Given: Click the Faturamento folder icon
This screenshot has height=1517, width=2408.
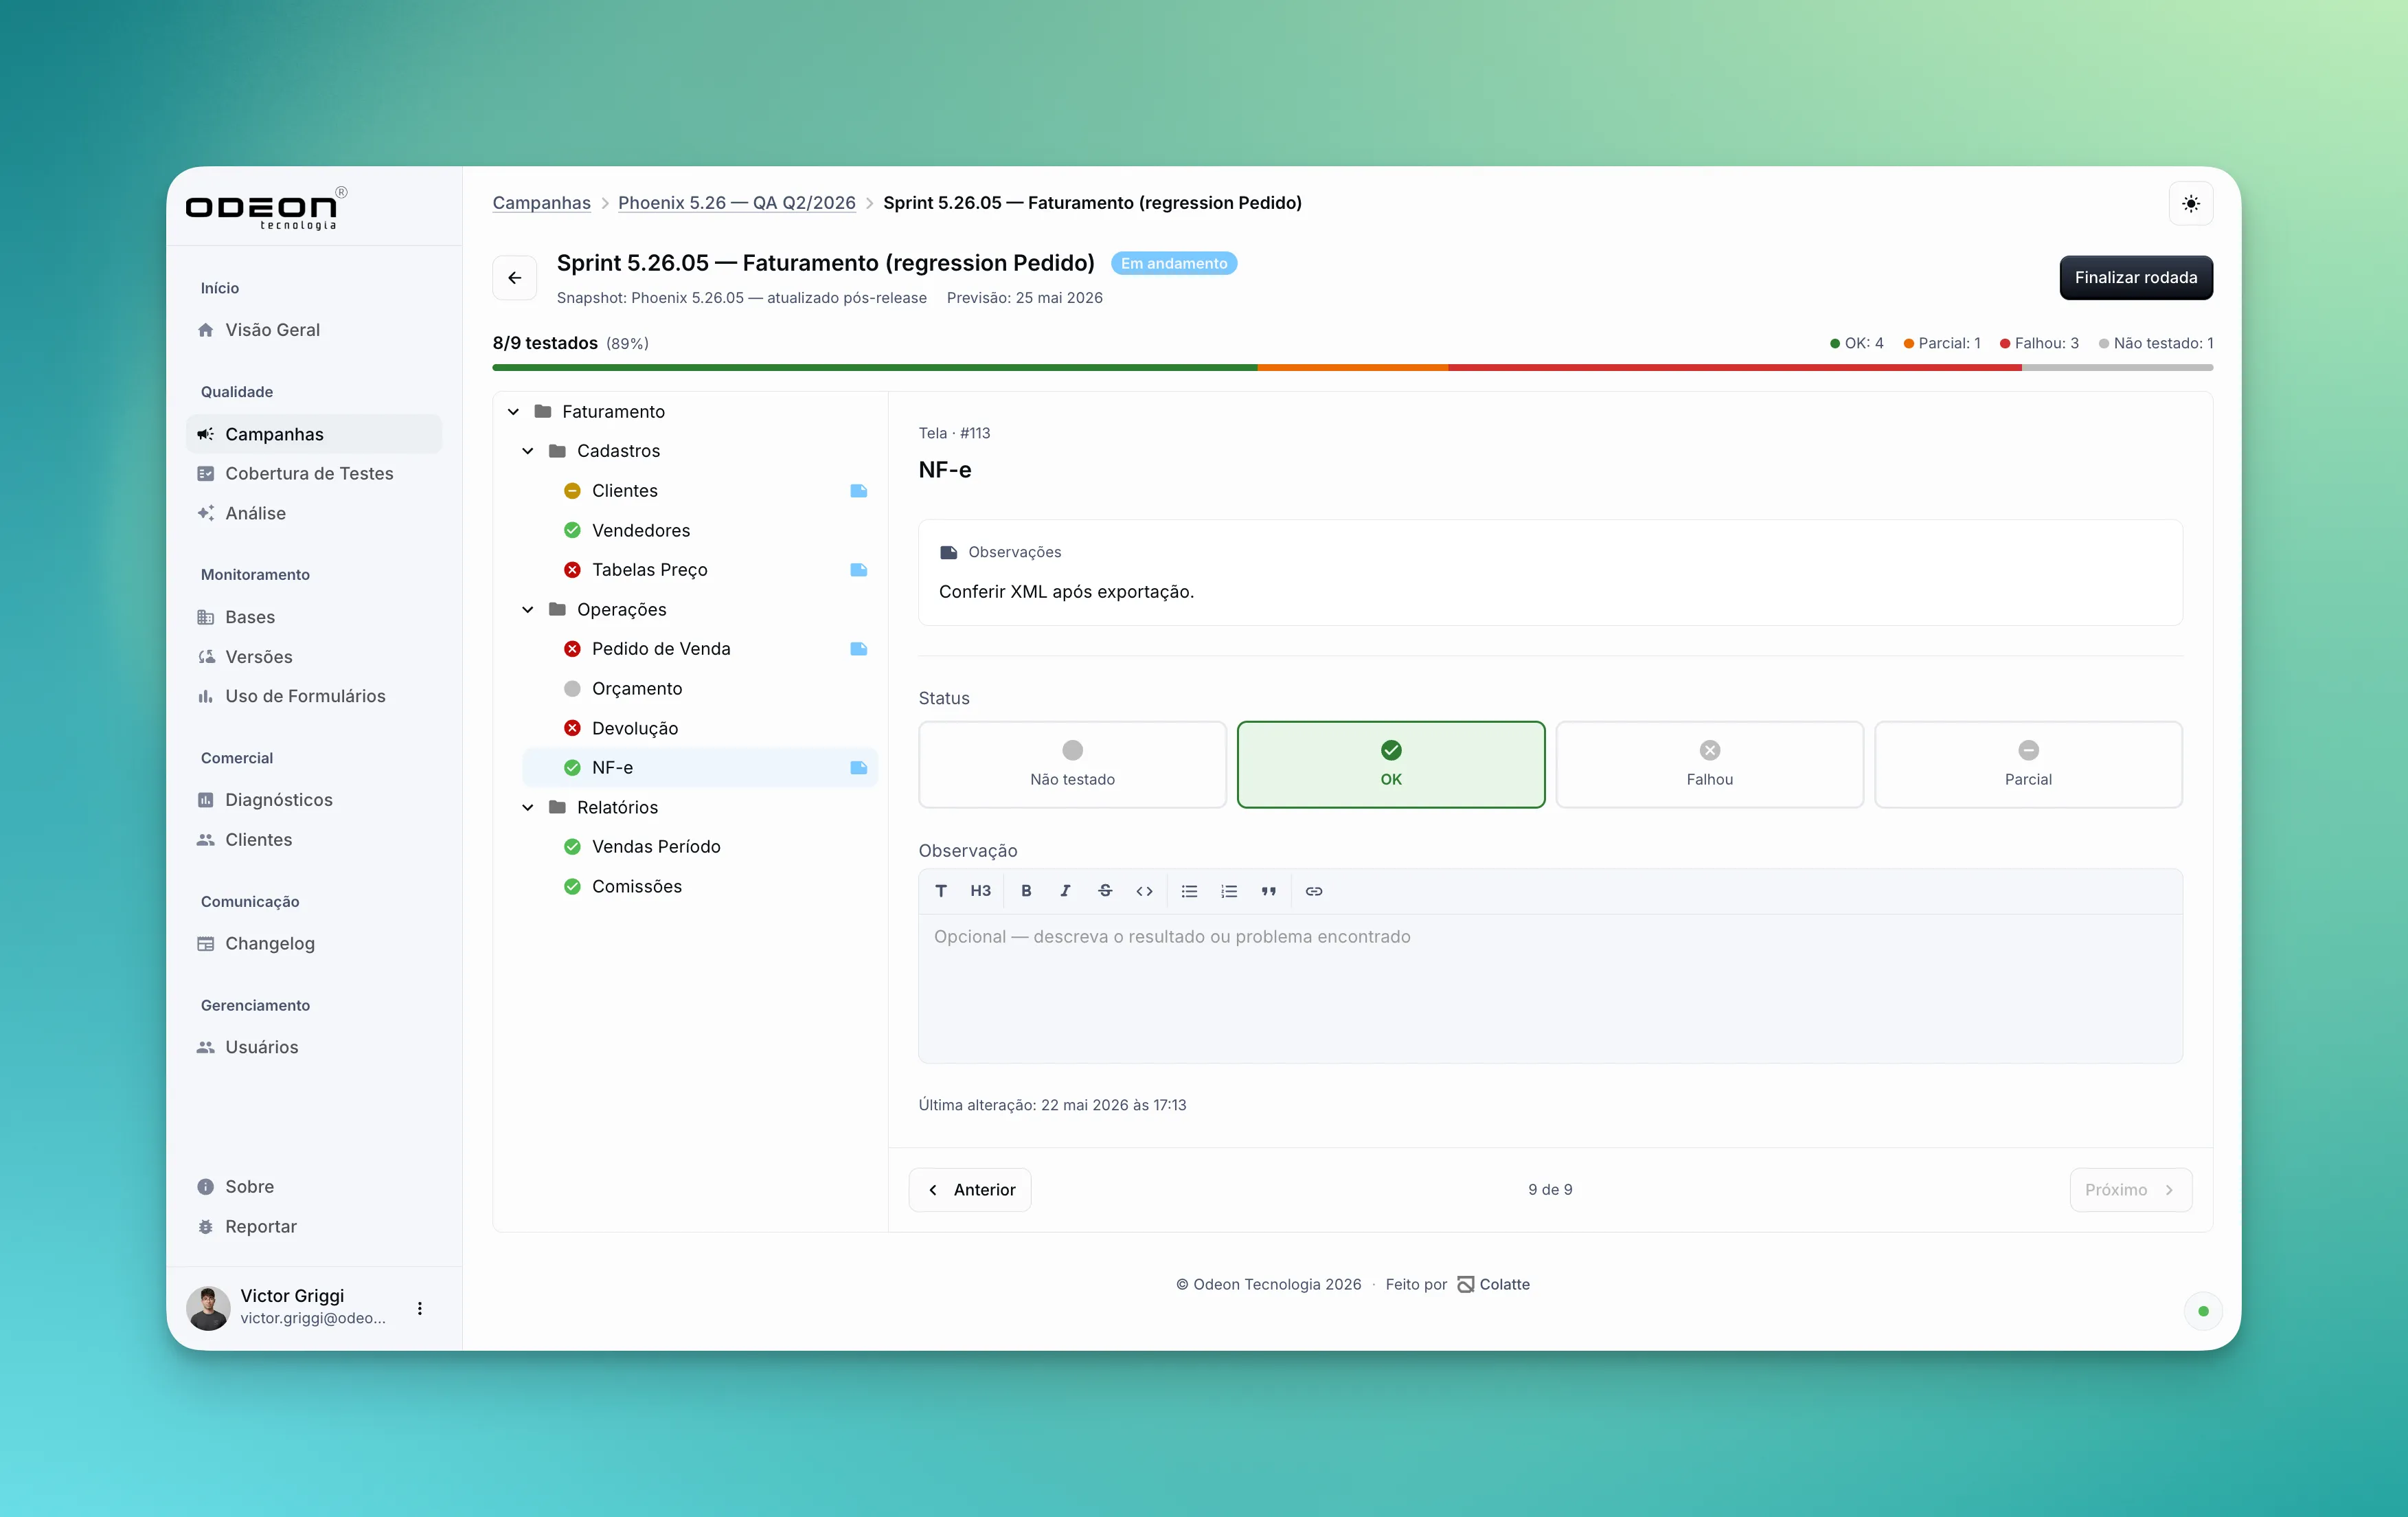Looking at the screenshot, I should 543,411.
